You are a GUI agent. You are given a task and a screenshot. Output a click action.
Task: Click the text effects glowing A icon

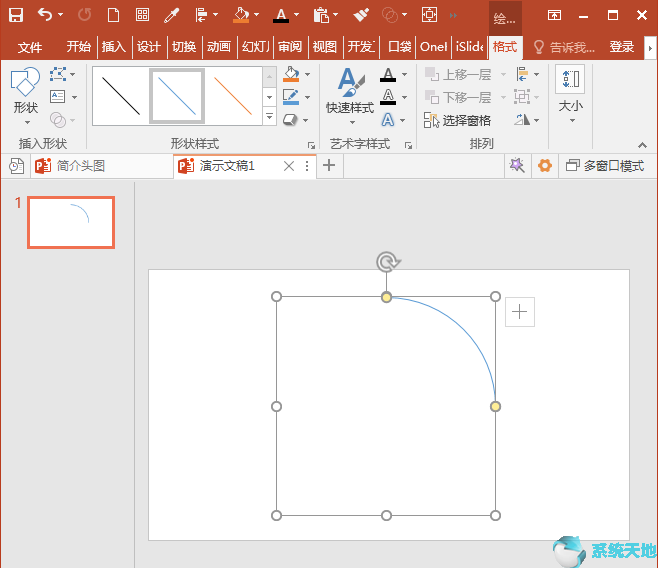388,120
